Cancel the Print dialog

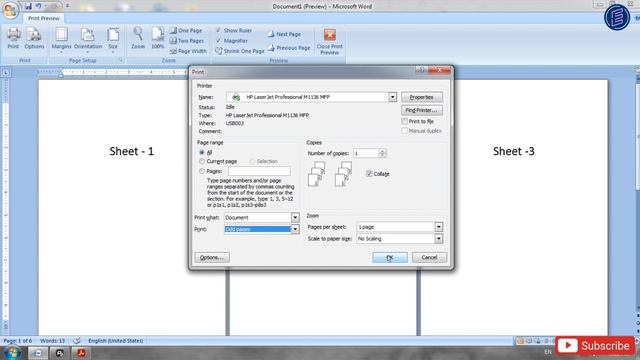pyautogui.click(x=429, y=258)
